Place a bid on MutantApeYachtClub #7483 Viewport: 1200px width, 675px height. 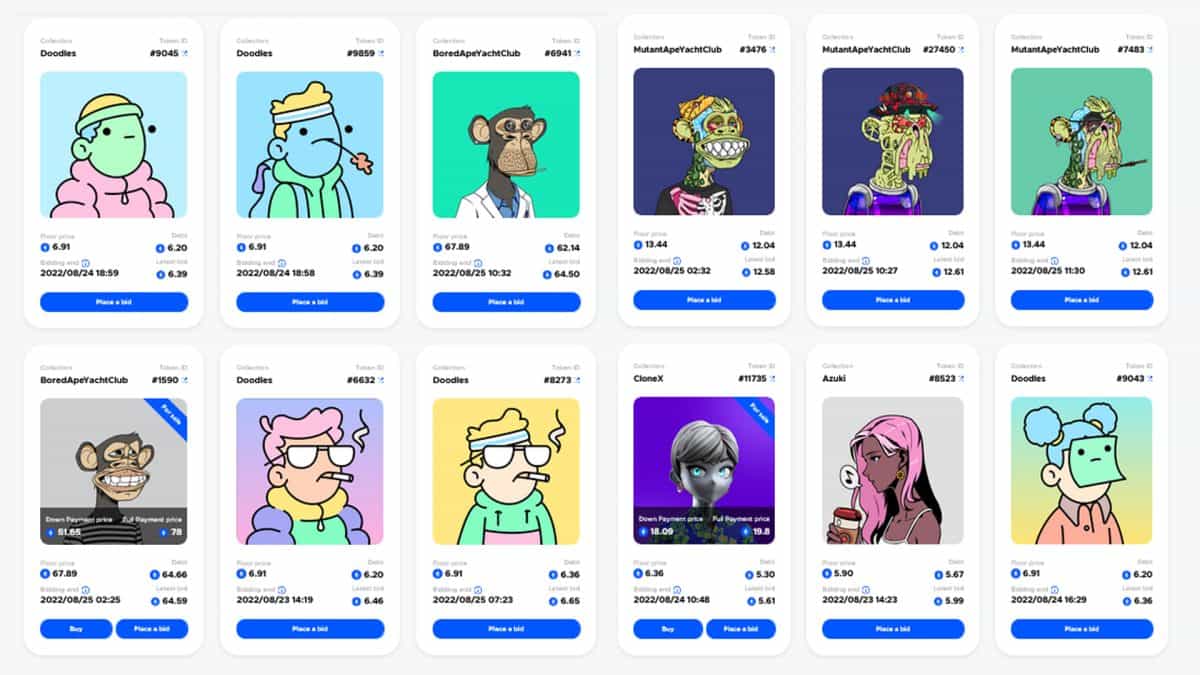(x=1082, y=300)
